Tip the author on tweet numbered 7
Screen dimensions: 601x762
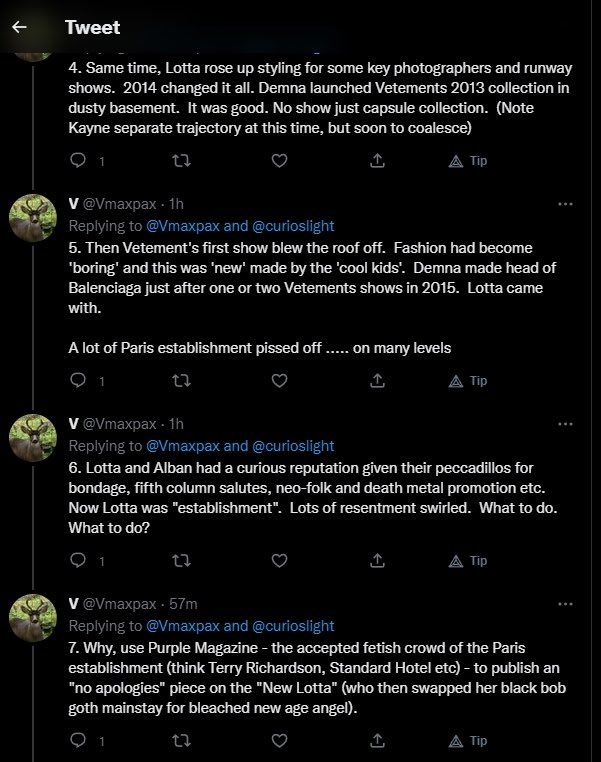coord(468,741)
